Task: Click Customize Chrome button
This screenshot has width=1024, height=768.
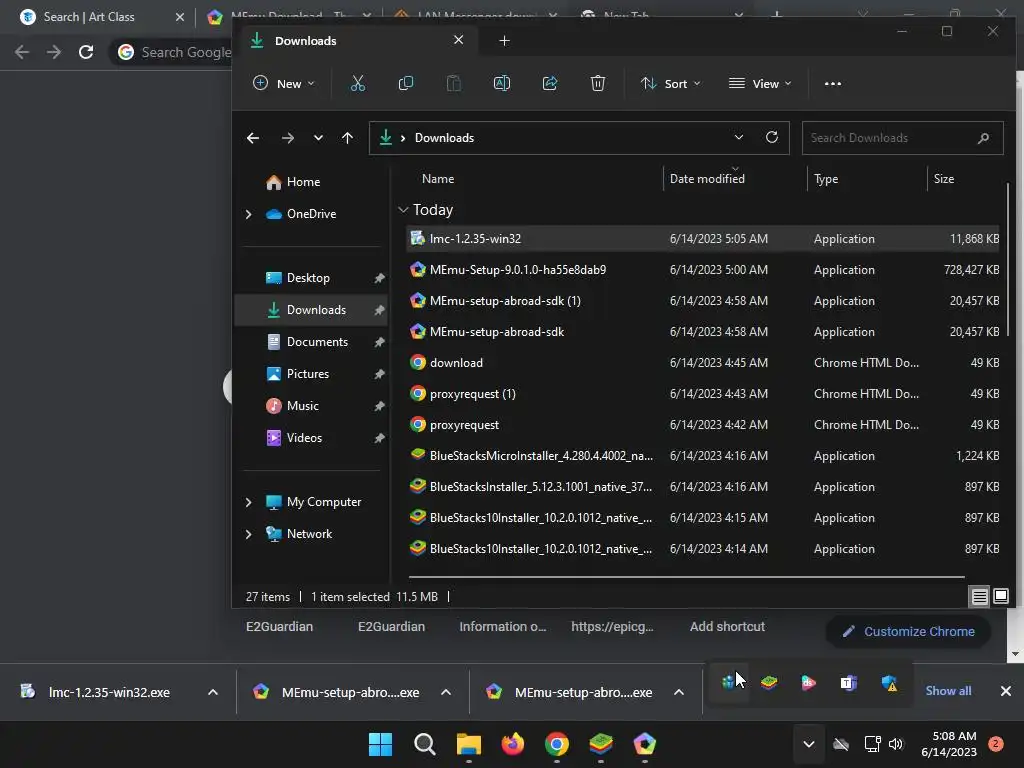Action: pos(908,632)
